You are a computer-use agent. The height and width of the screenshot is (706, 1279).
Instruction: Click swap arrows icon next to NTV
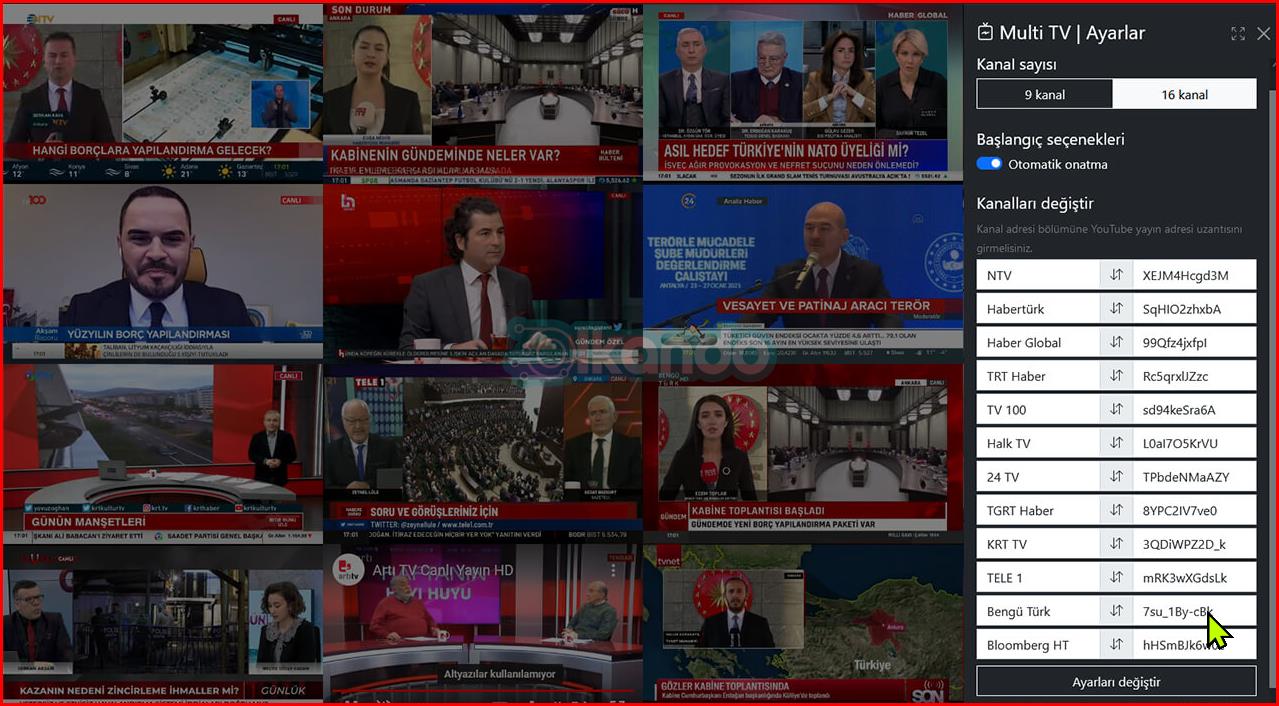pyautogui.click(x=1116, y=275)
